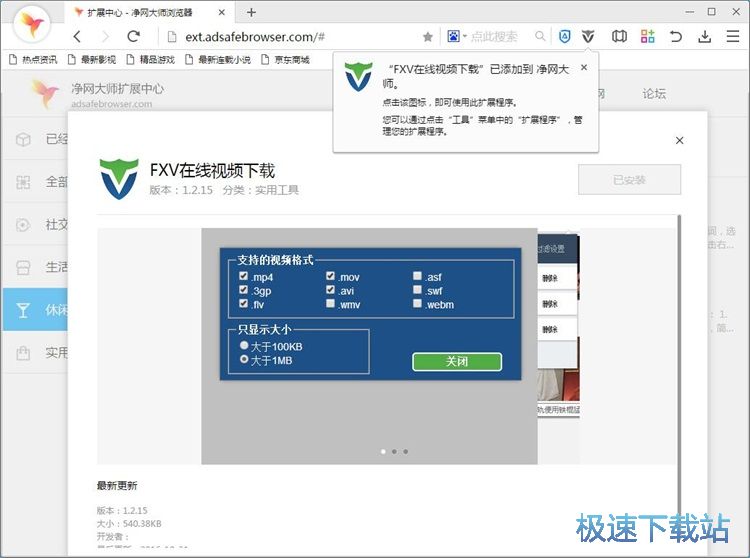This screenshot has height=558, width=750.
Task: Expand the search engine dropdown arrow
Action: pos(464,36)
